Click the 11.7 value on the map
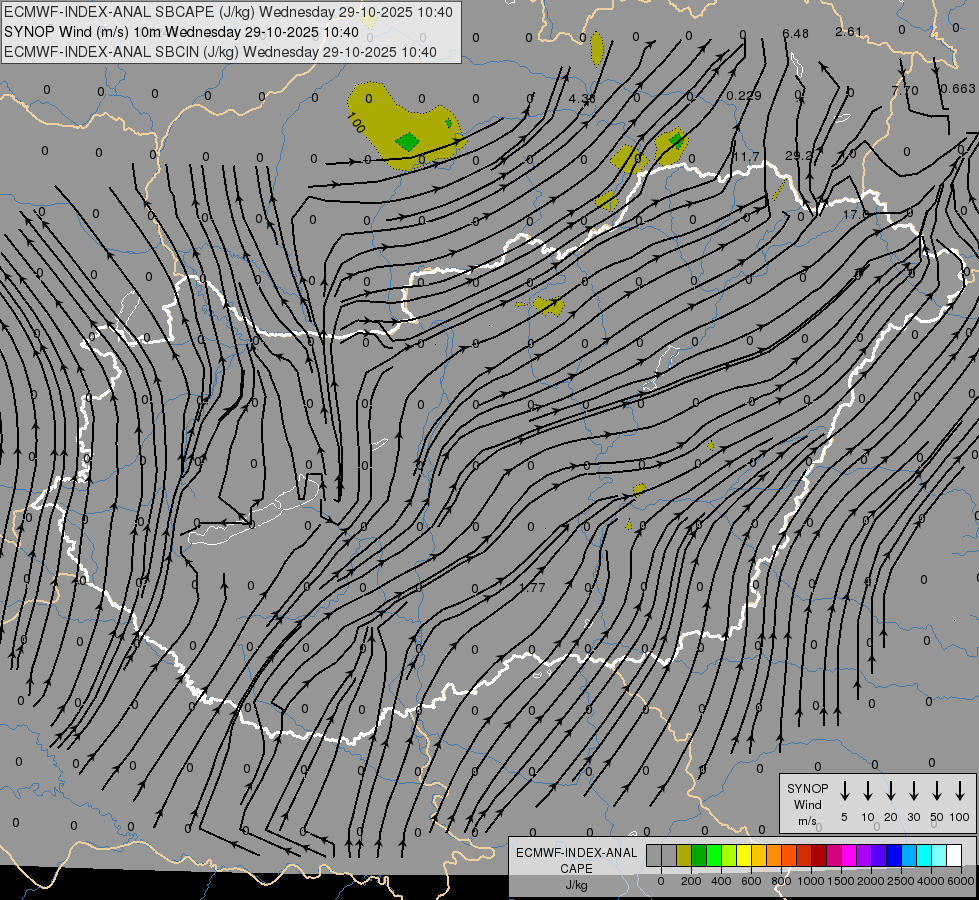This screenshot has height=900, width=979. pos(746,156)
